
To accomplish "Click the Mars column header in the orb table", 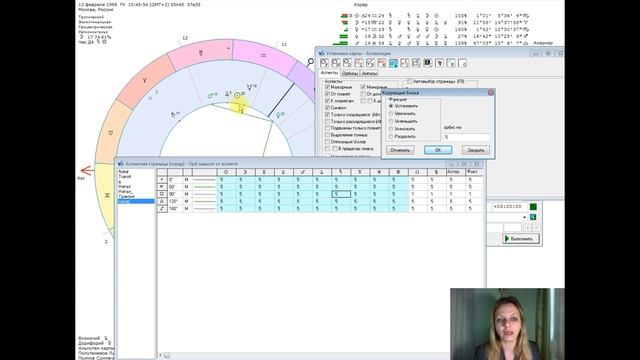I will point(302,172).
